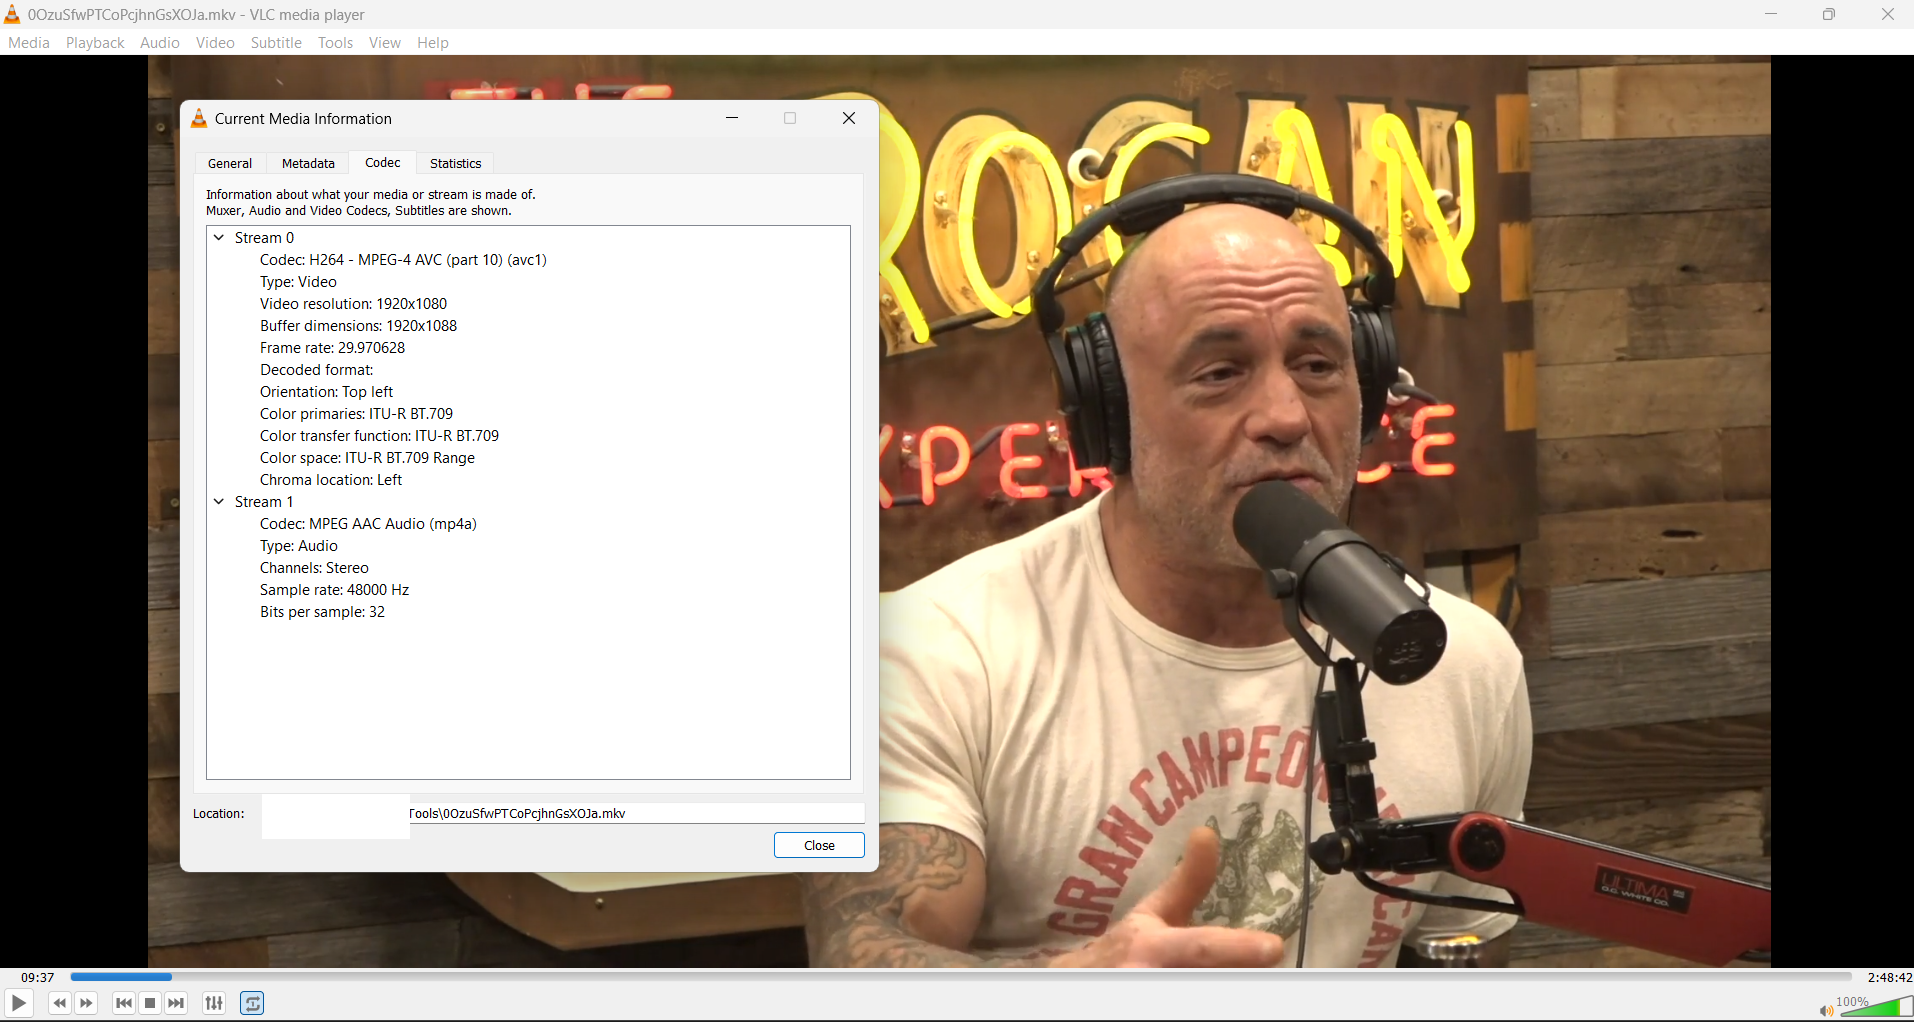The height and width of the screenshot is (1022, 1914).
Task: Step backward with the rewind icon
Action: (x=60, y=1003)
